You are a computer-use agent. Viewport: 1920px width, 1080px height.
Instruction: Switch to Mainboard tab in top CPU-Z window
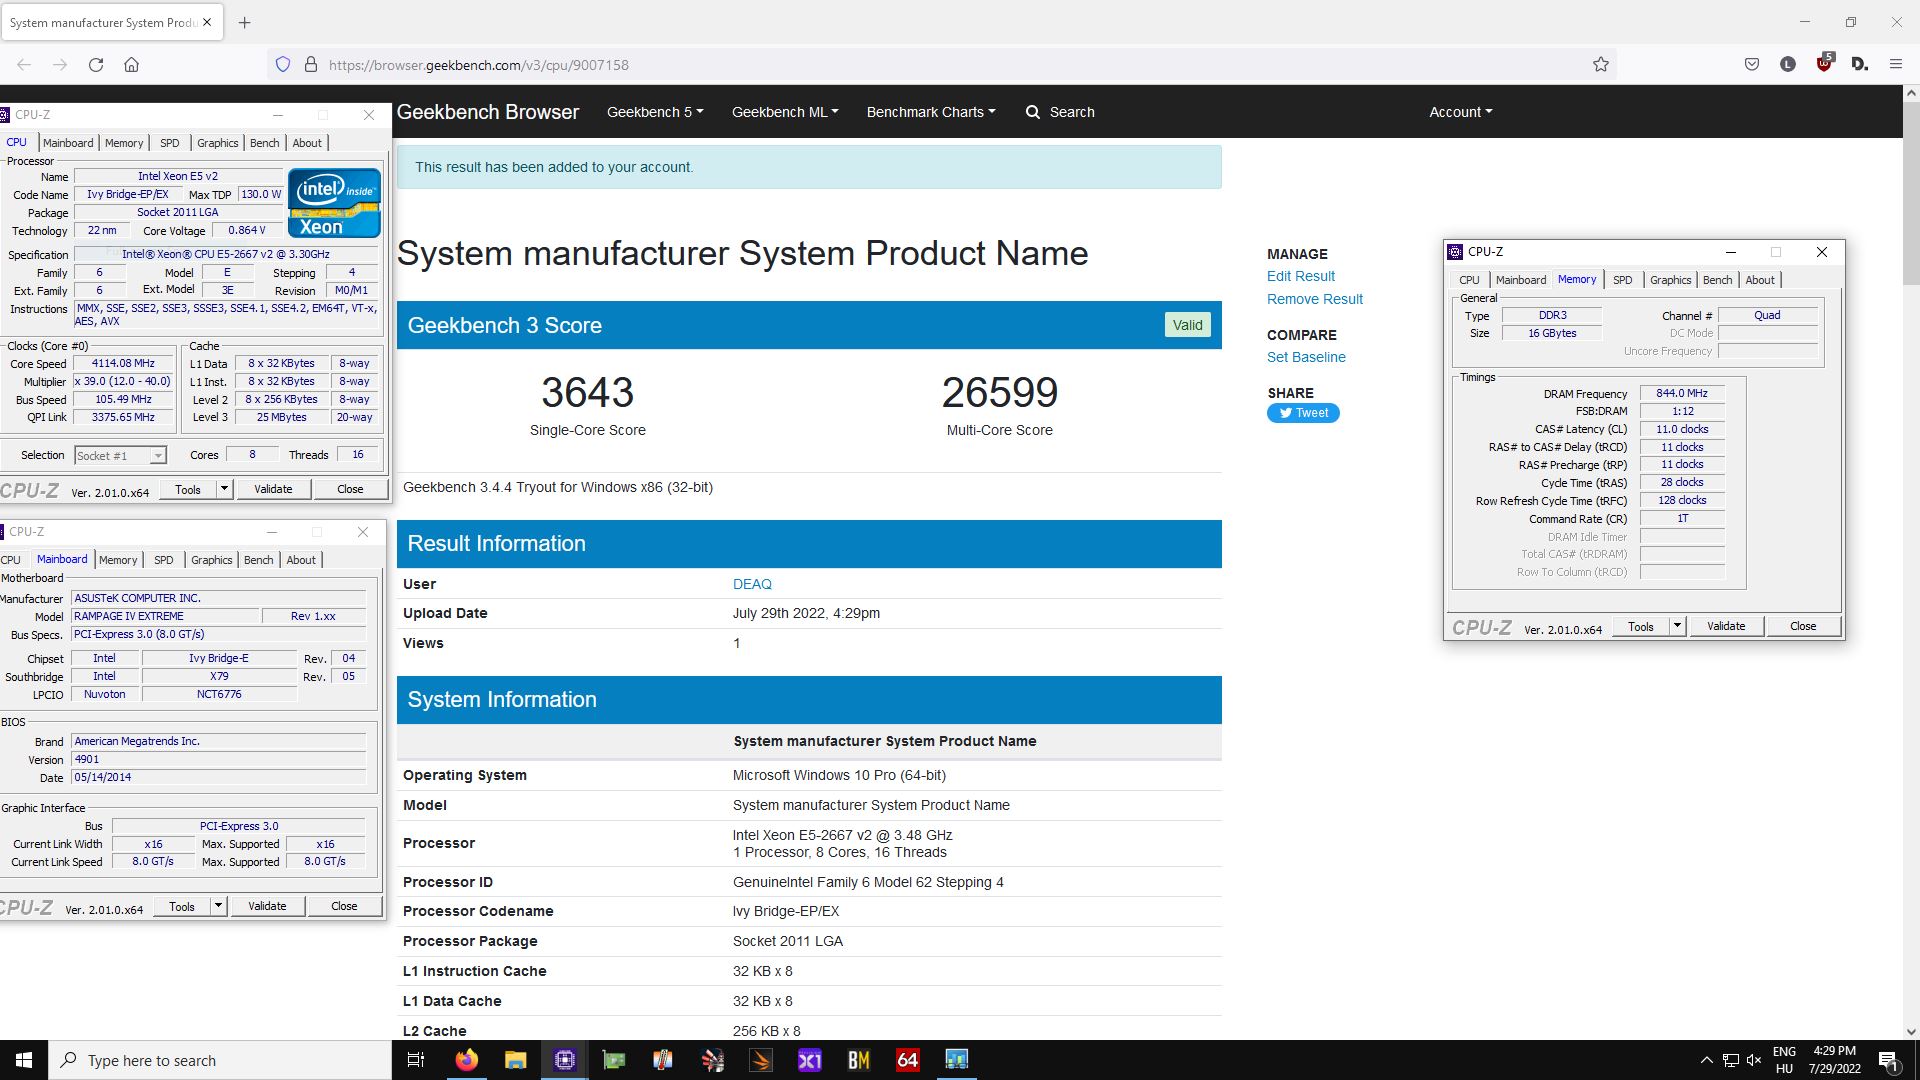[x=68, y=143]
